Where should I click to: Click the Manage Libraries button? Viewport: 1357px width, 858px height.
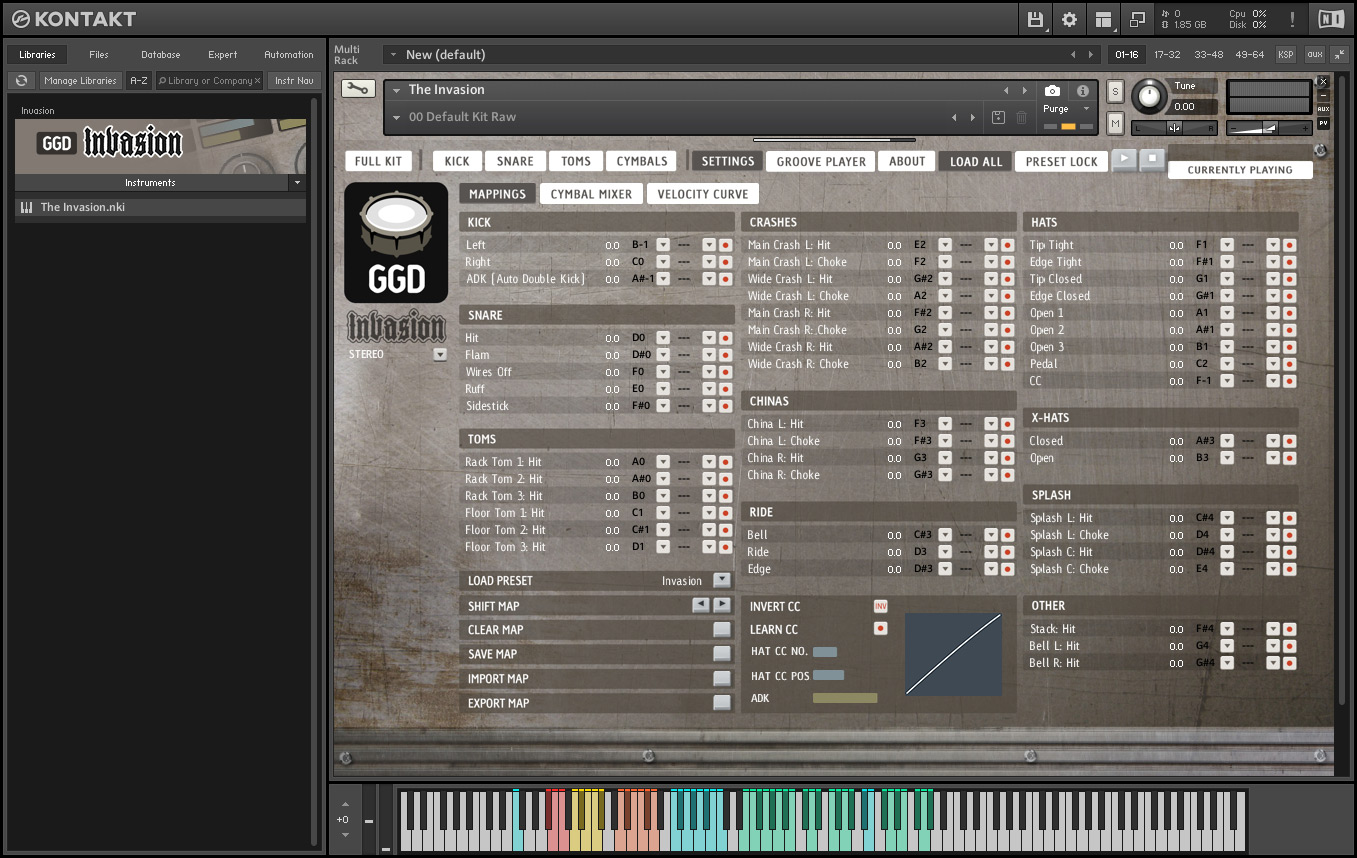click(80, 81)
